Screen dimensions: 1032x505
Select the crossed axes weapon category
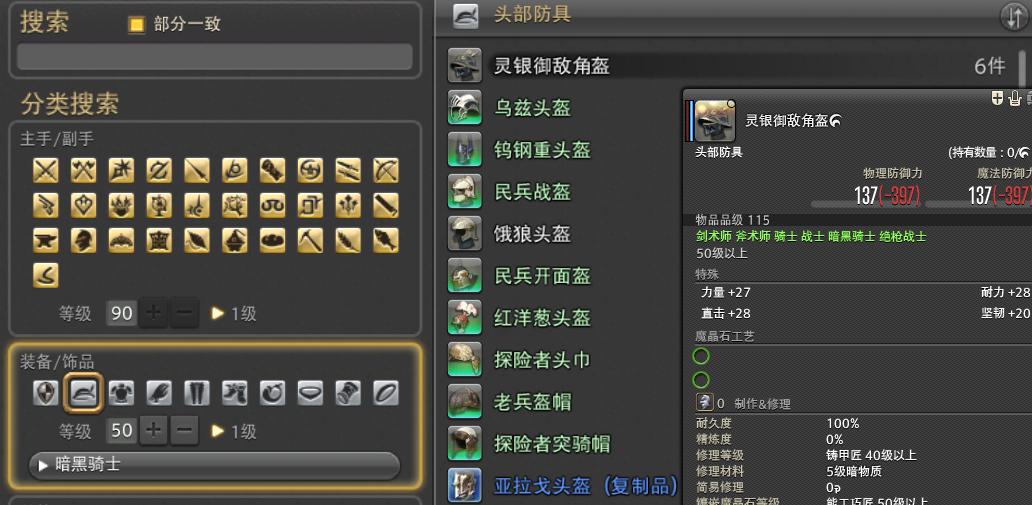[x=84, y=171]
